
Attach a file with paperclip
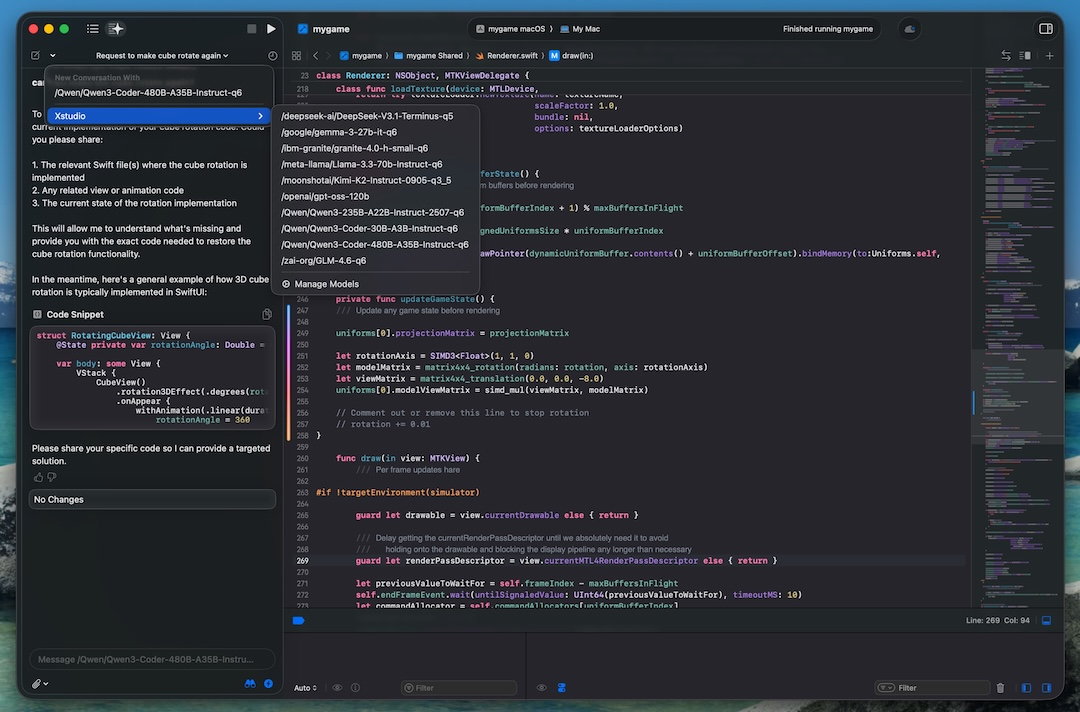[x=40, y=684]
